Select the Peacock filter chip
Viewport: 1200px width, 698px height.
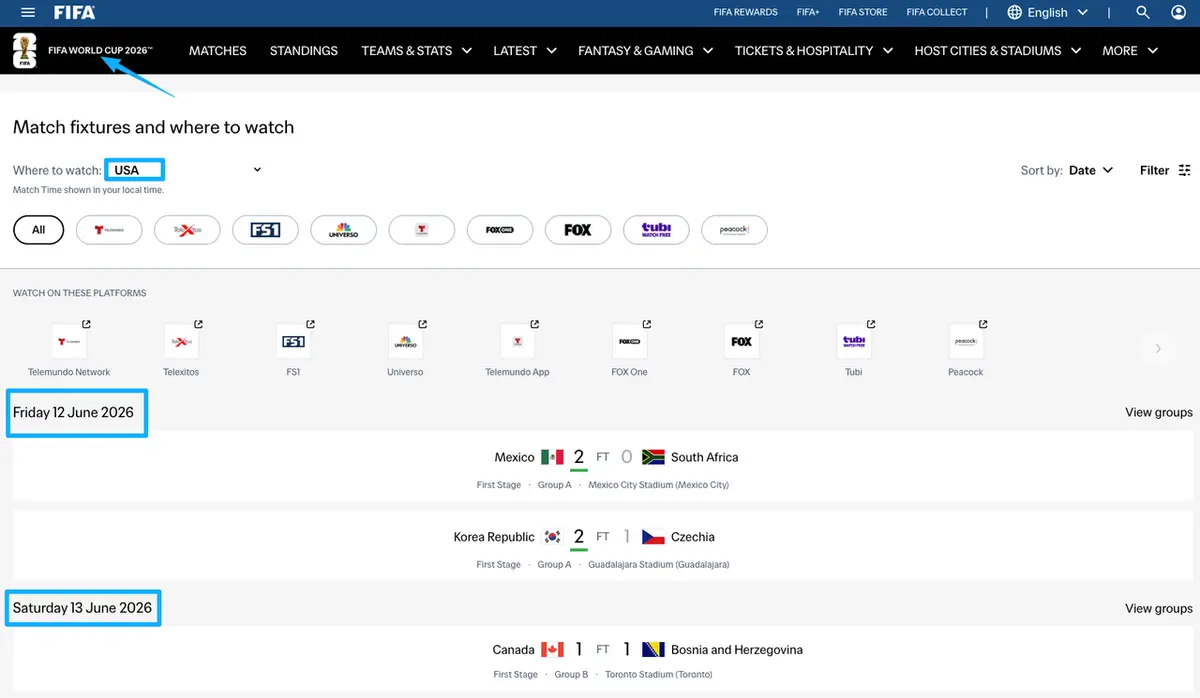734,230
